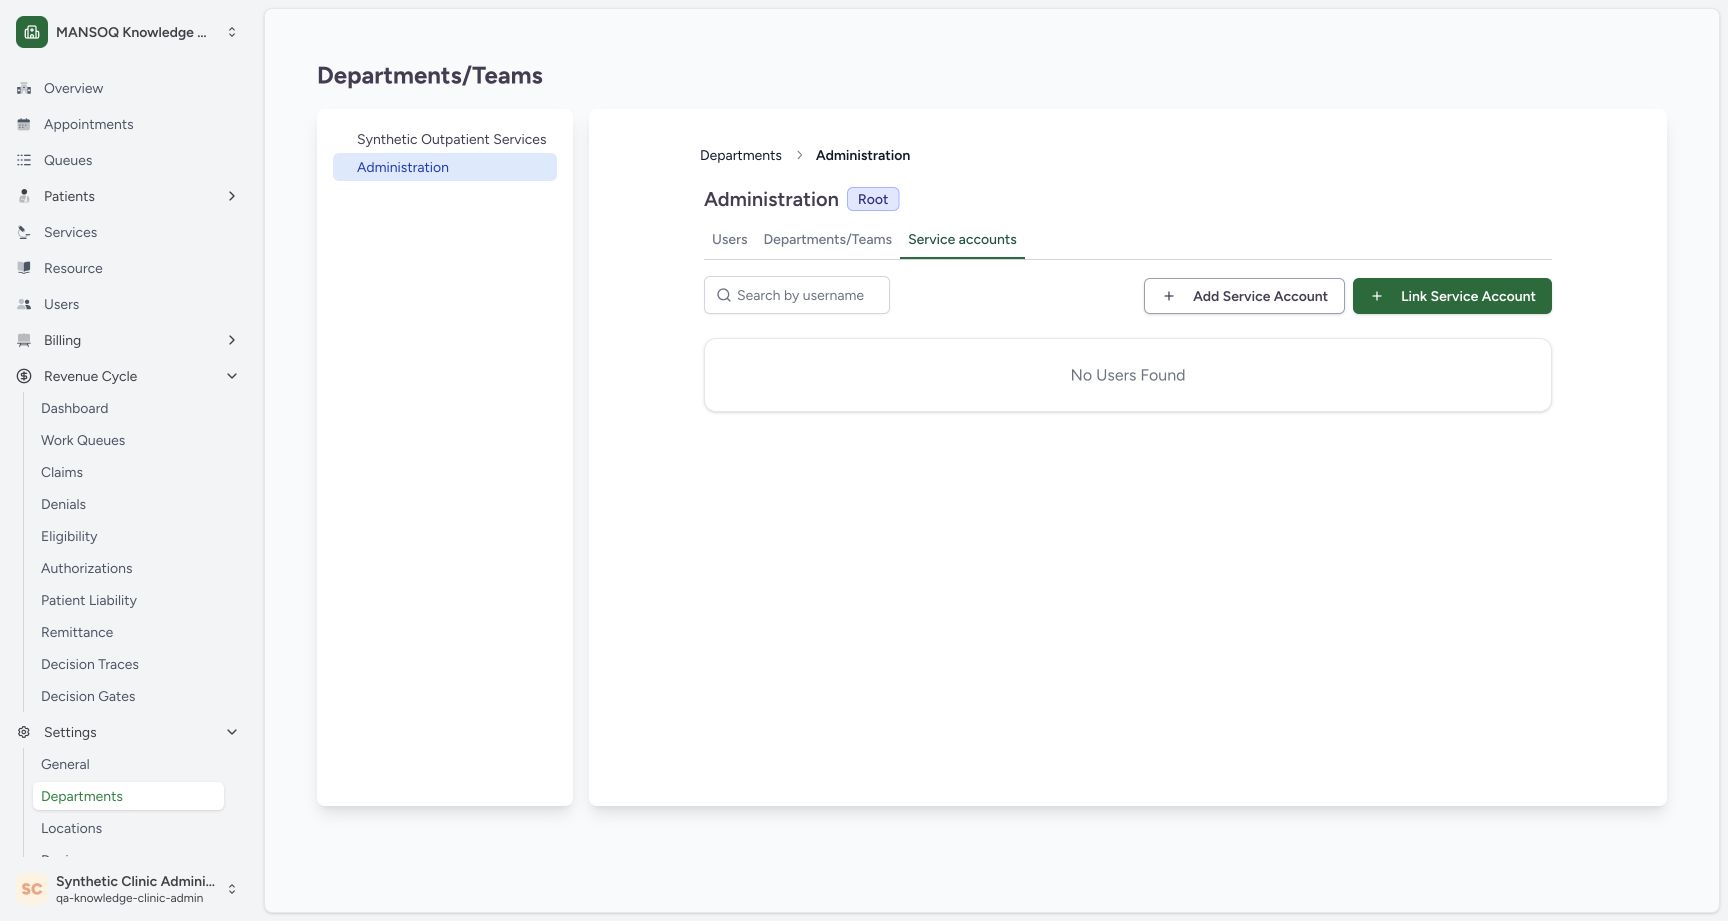This screenshot has height=921, width=1728.
Task: Expand the Patients submenu chevron
Action: (x=232, y=196)
